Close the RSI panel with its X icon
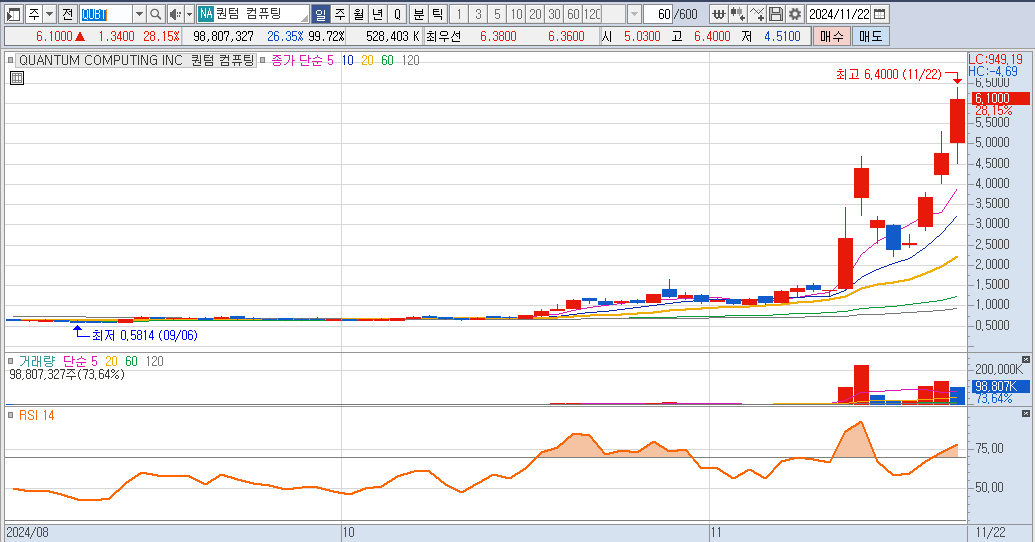Viewport: 1035px width, 542px height. point(1026,413)
